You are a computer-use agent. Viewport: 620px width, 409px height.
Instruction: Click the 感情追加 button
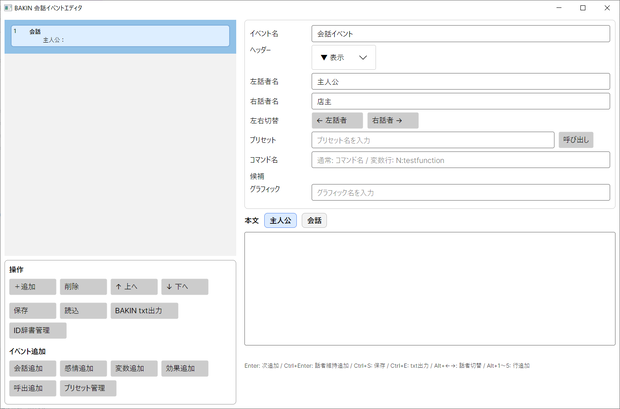83,368
